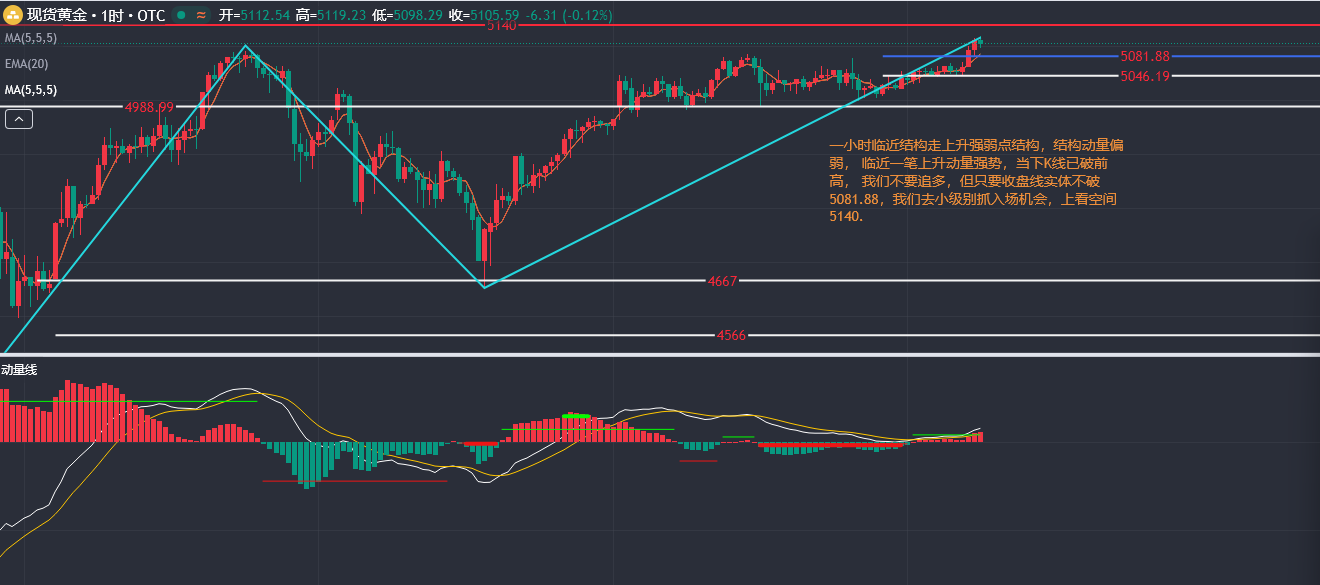
Task: Click the 4988.99 price level label
Action: (149, 106)
